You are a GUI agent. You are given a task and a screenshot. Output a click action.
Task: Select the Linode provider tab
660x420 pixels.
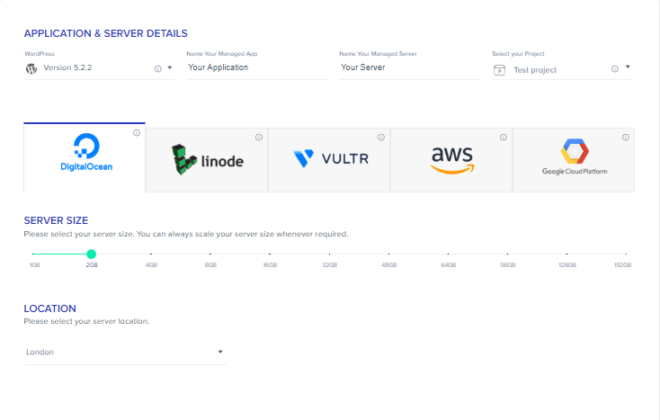coord(207,160)
